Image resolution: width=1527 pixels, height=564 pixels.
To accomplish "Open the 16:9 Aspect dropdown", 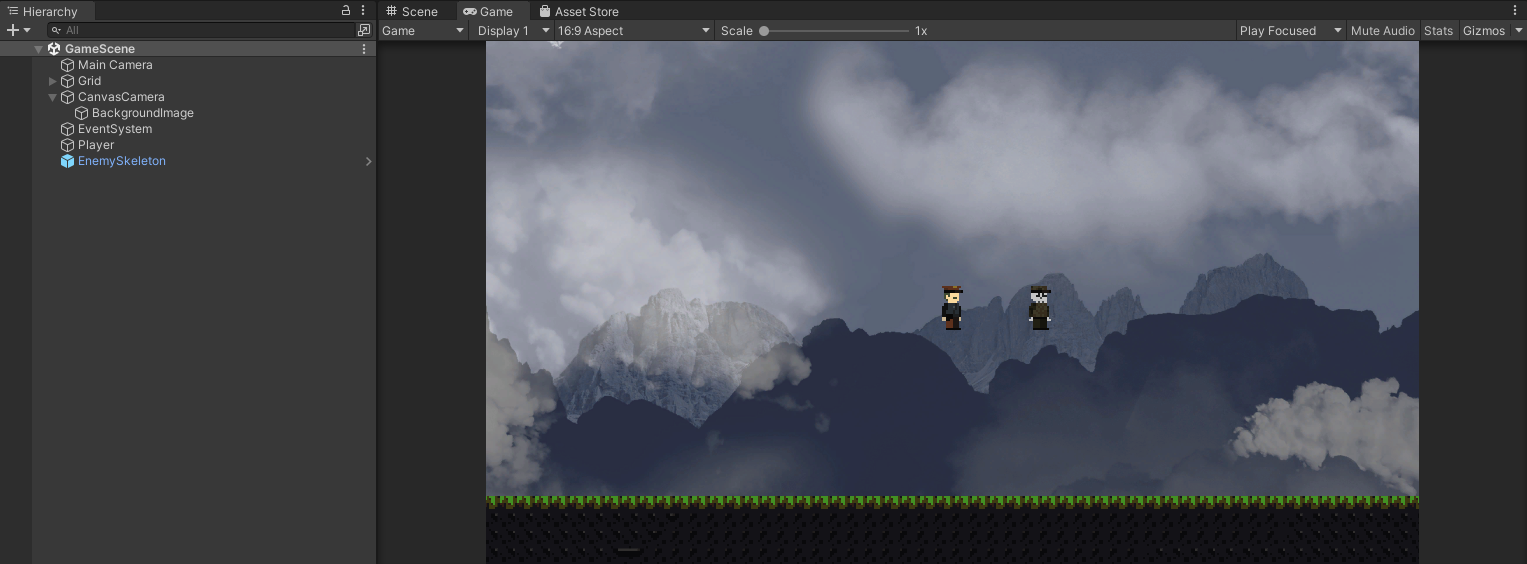I will (634, 30).
